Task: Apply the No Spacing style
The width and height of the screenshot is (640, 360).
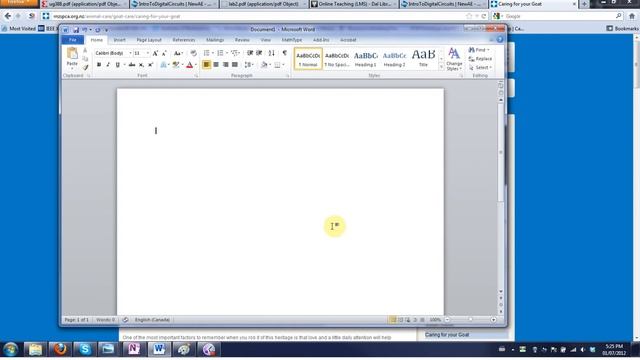Action: click(337, 59)
